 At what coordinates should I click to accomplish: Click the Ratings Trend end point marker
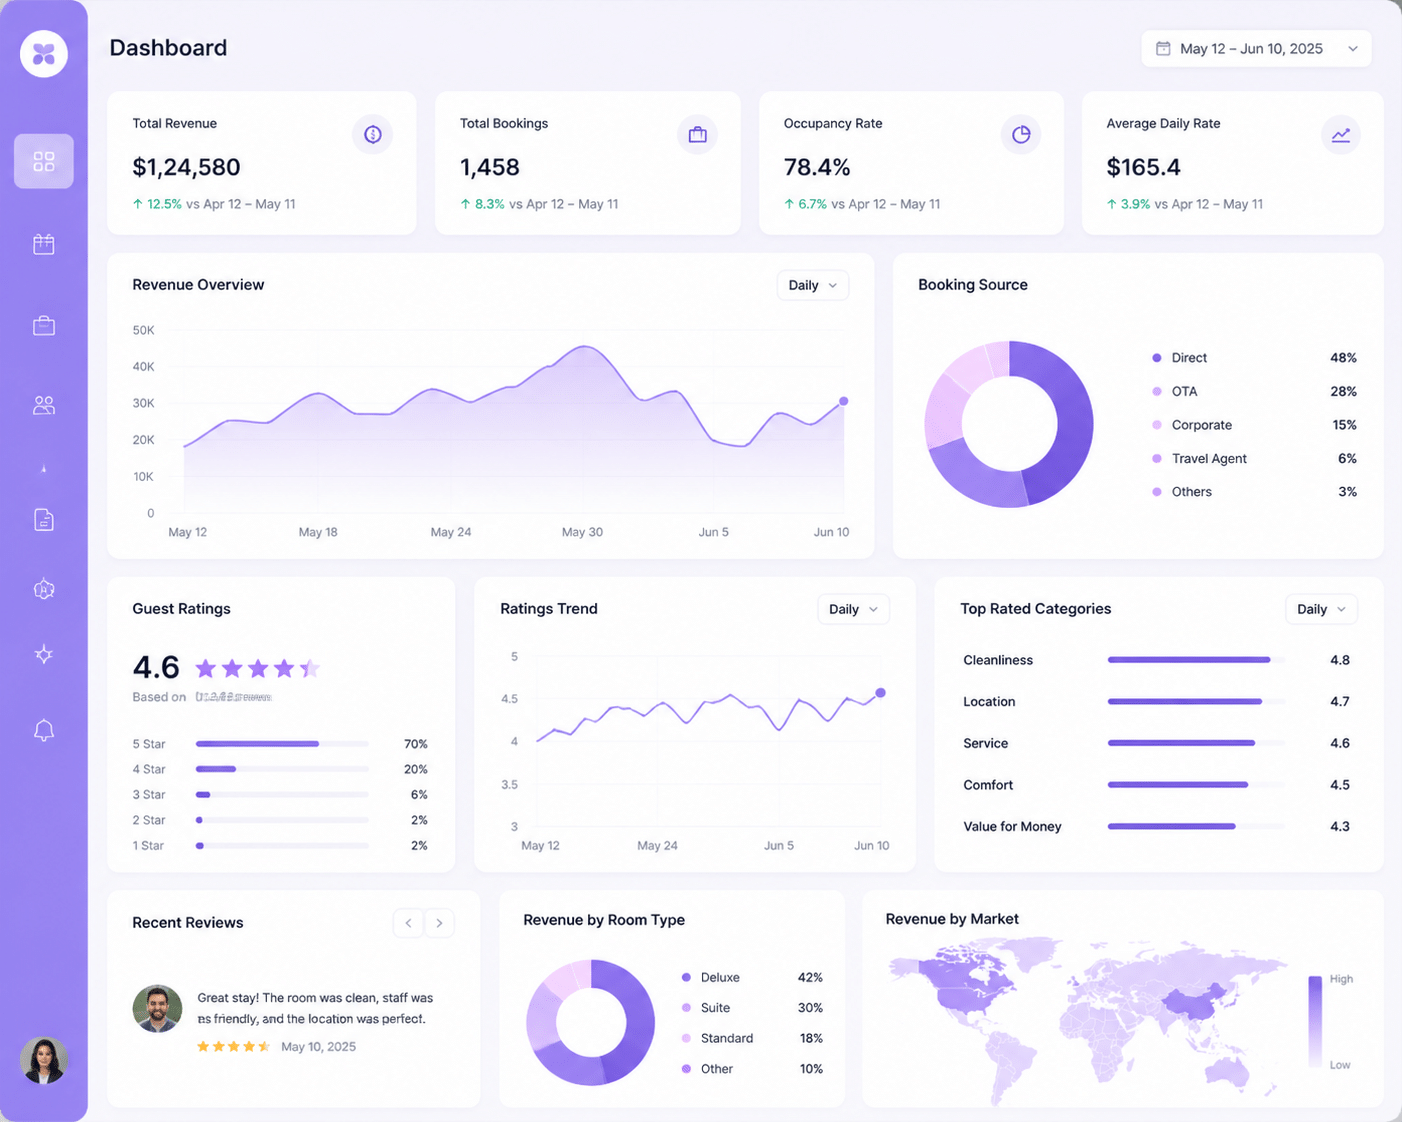(880, 693)
